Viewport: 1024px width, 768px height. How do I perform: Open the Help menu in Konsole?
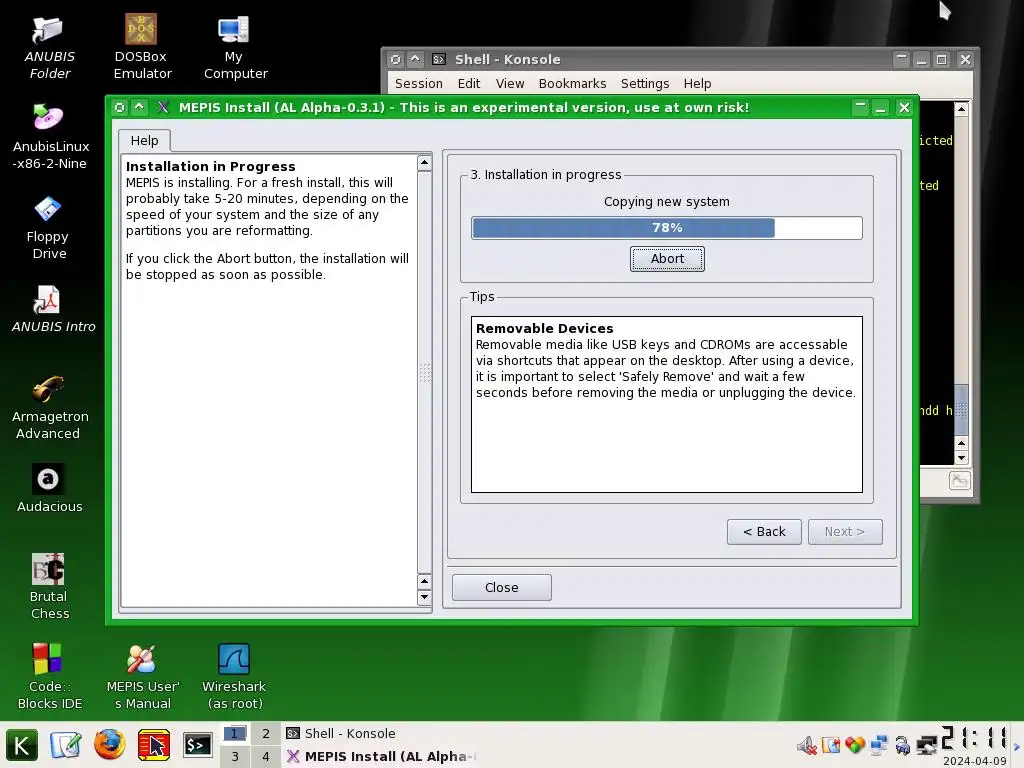[697, 84]
